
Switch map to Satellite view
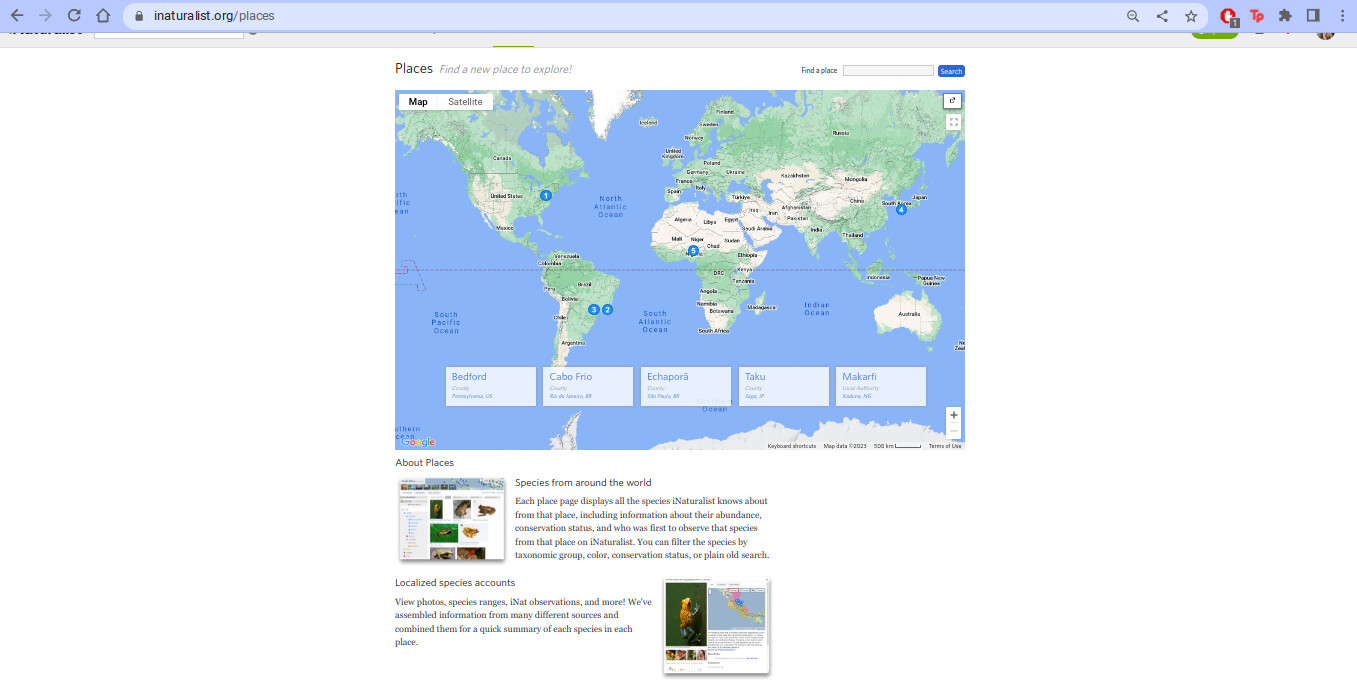click(465, 102)
